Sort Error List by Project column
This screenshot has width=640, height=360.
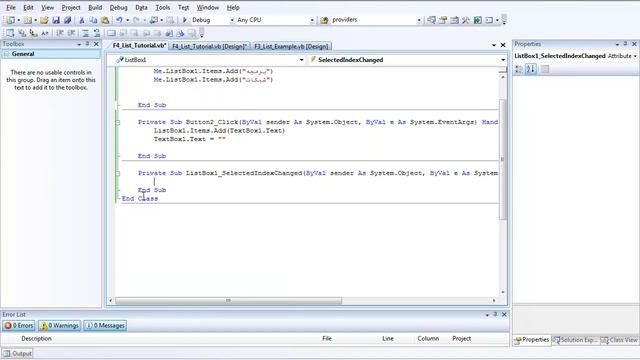coord(462,338)
